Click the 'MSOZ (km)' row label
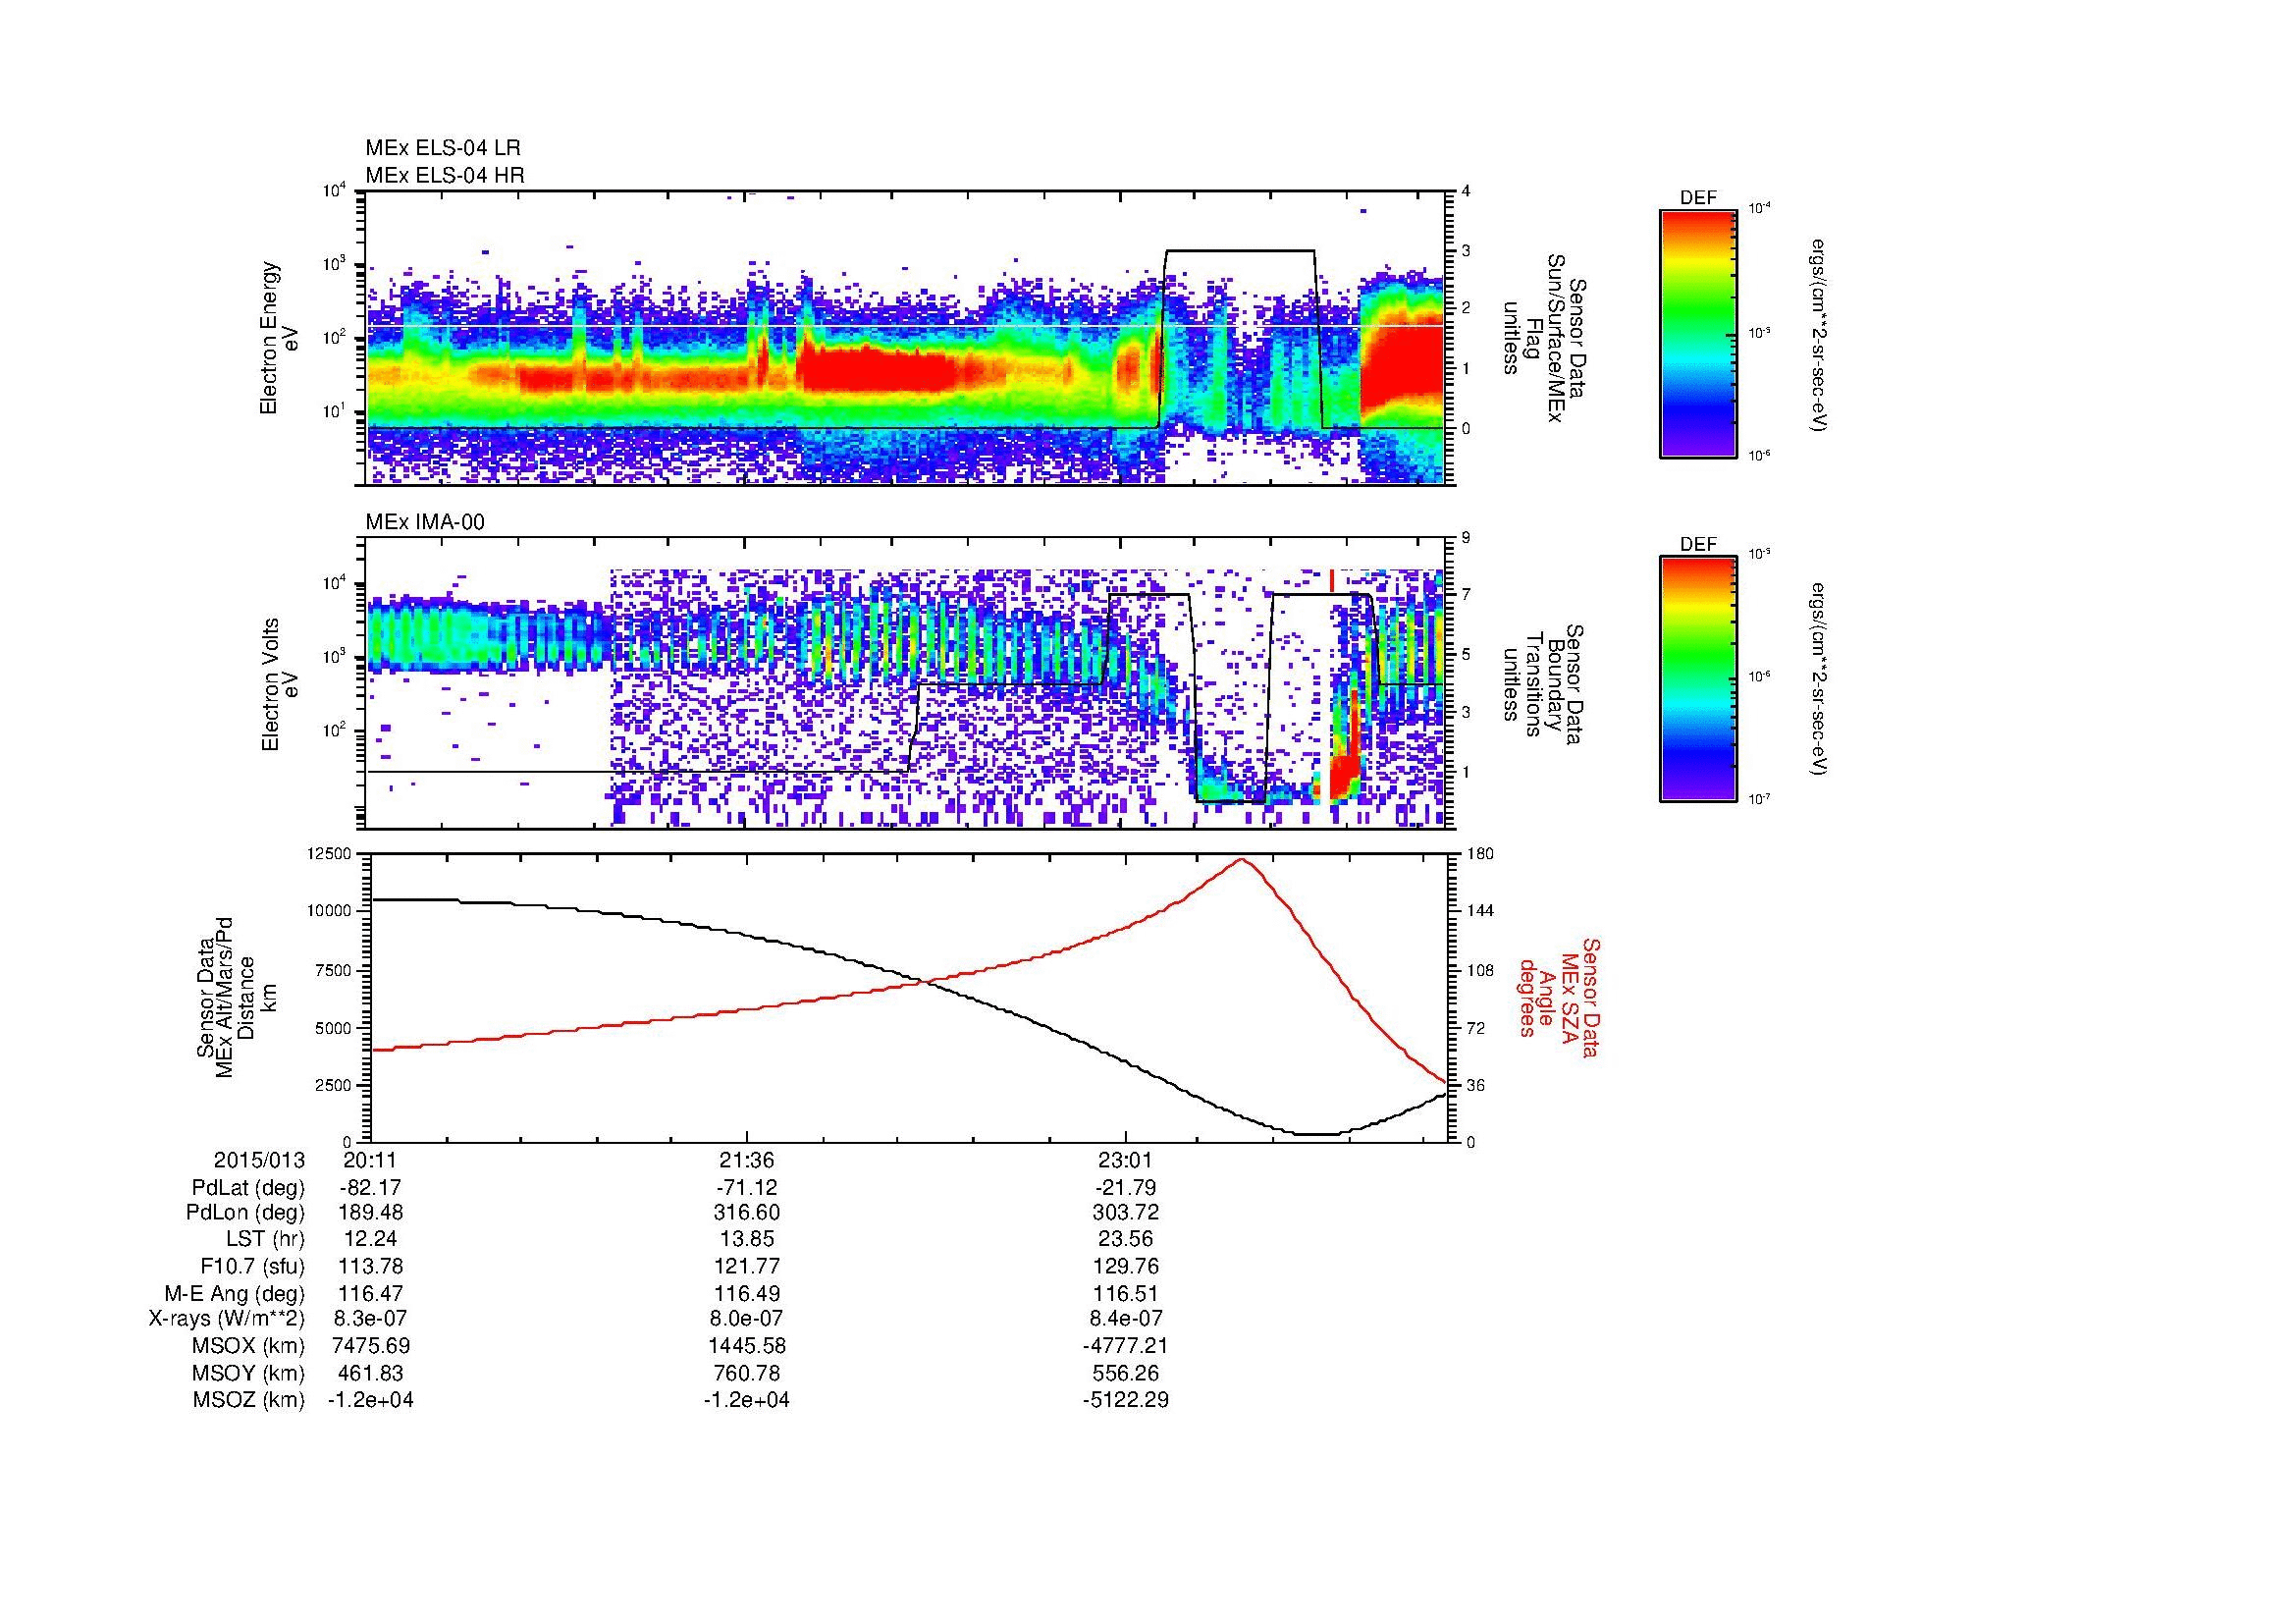The width and height of the screenshot is (2296, 1623). point(248,1401)
